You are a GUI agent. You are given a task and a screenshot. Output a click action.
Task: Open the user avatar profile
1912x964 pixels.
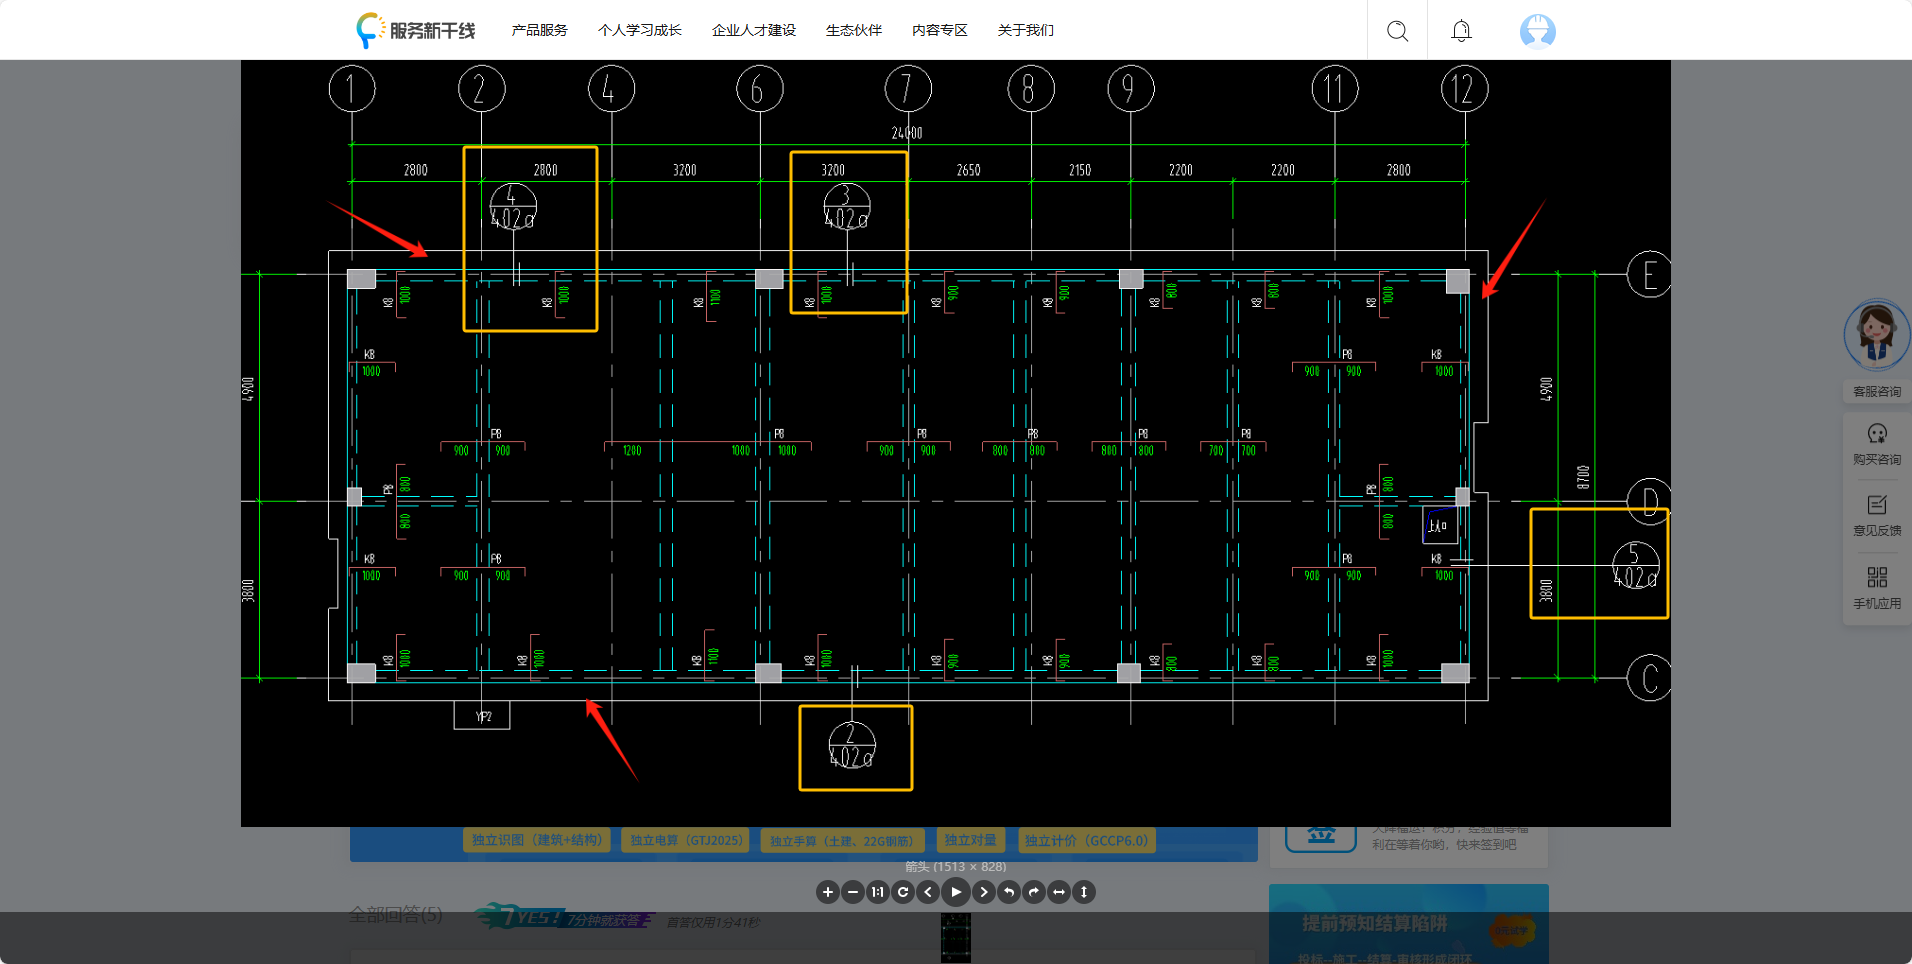click(x=1537, y=31)
